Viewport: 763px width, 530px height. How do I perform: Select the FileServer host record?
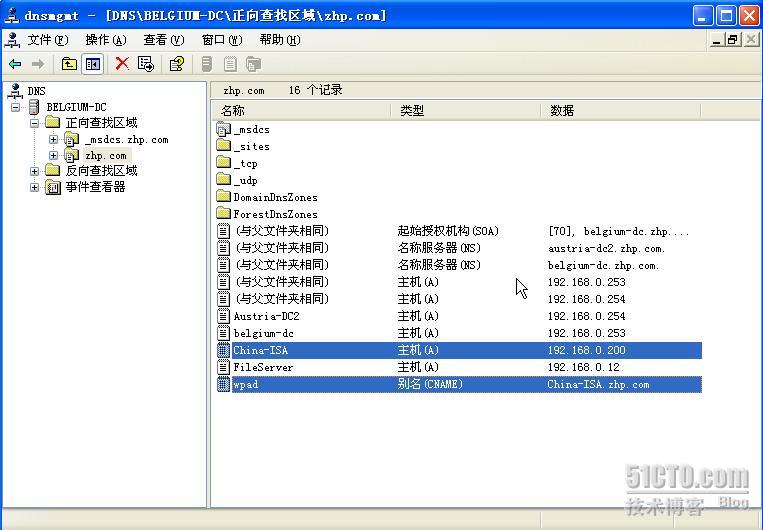click(458, 367)
